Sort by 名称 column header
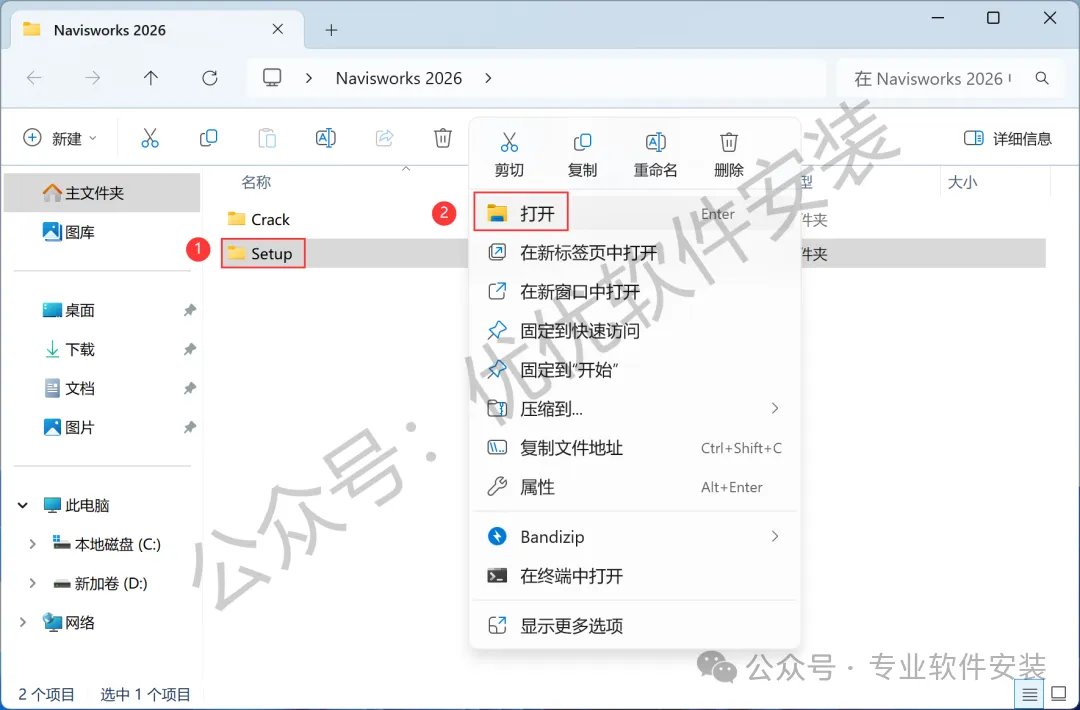Screen dimensions: 1080x710 [256, 182]
